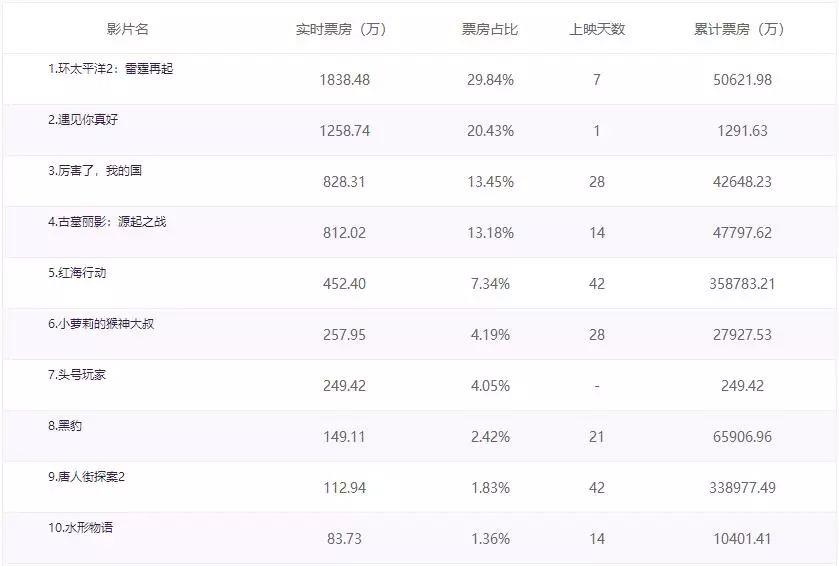Click the film title 黑豹
This screenshot has width=839, height=566.
coord(65,426)
